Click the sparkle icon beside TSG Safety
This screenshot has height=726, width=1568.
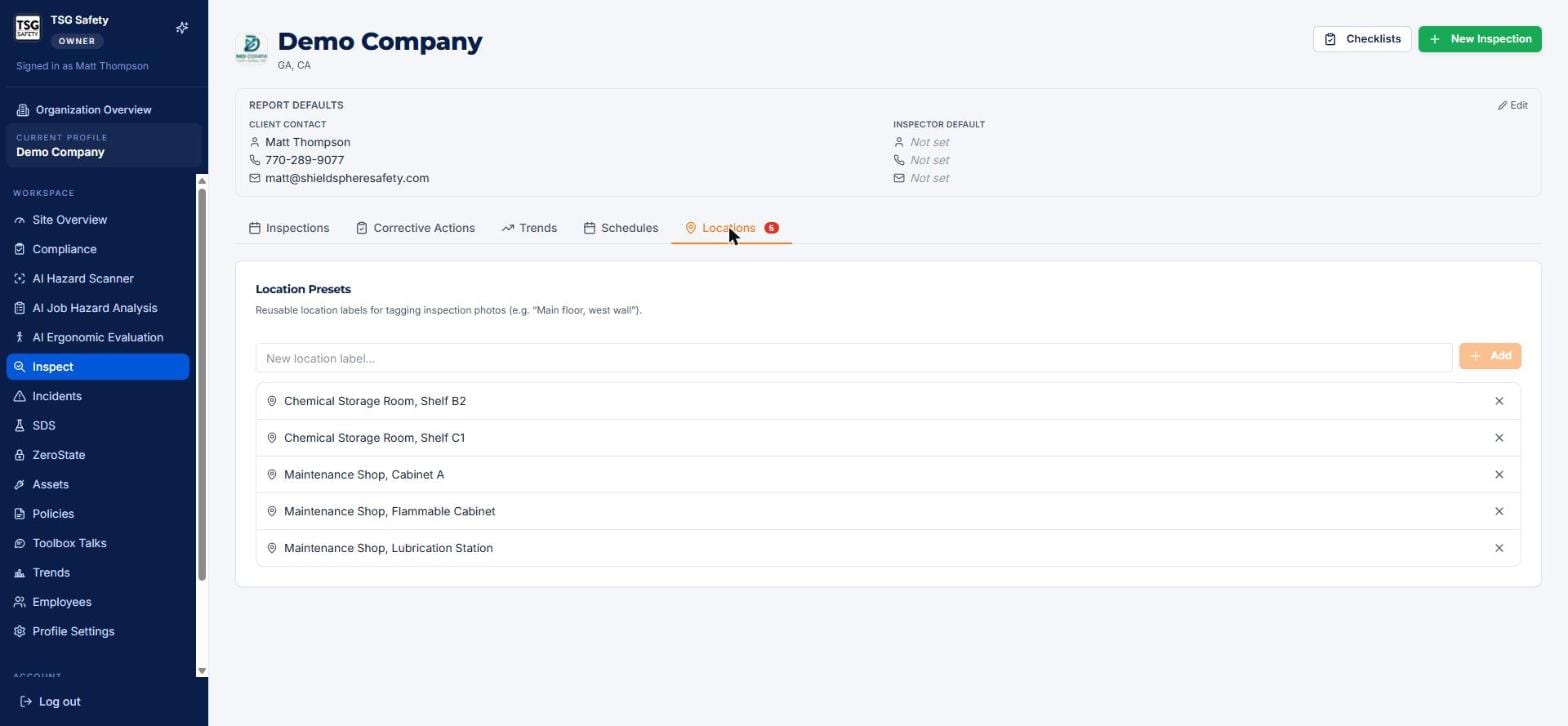(x=182, y=28)
